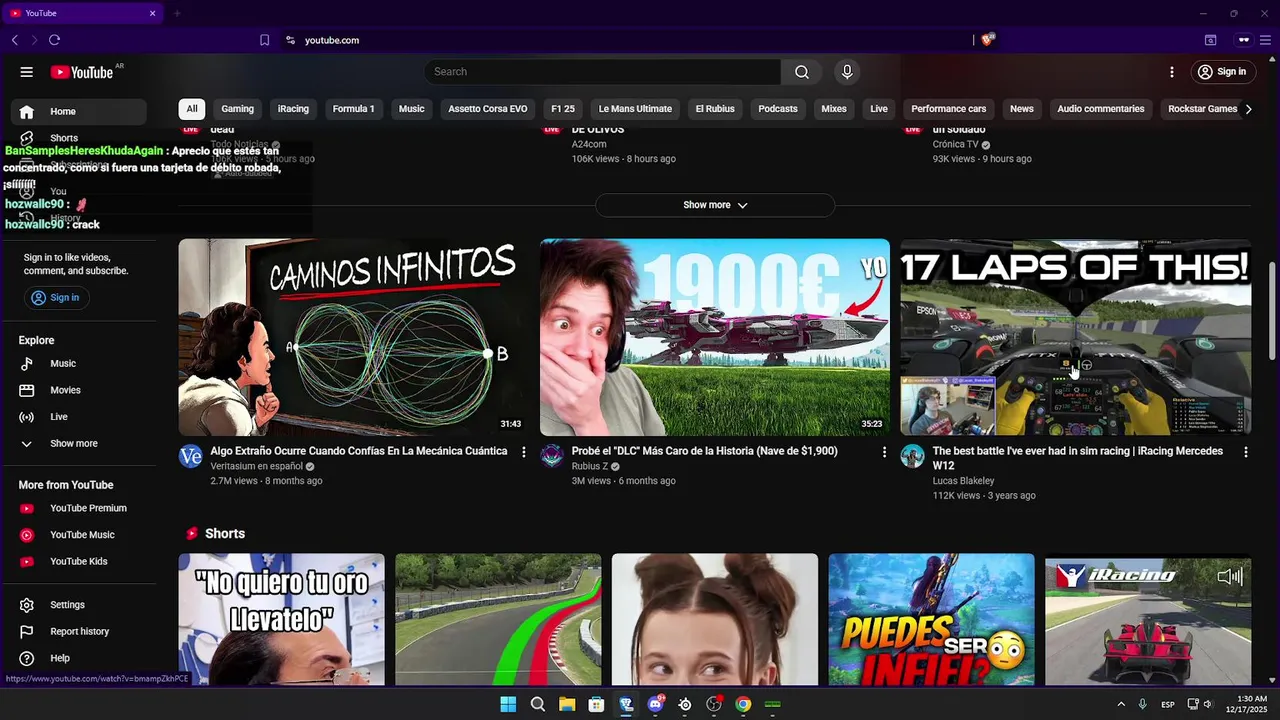Select the Assetto Corsa EVO chip

coord(488,109)
